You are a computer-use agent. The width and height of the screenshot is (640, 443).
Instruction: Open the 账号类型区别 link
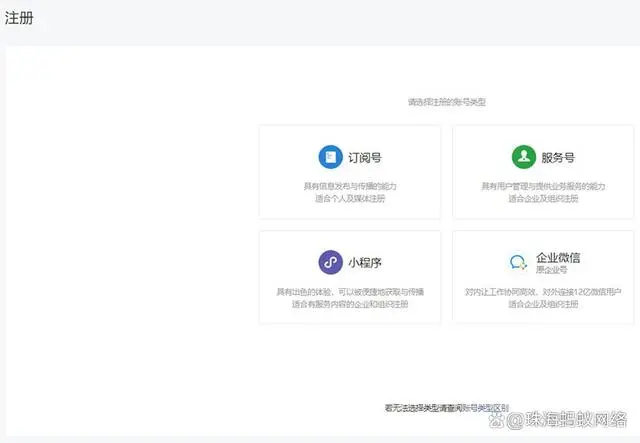click(484, 408)
